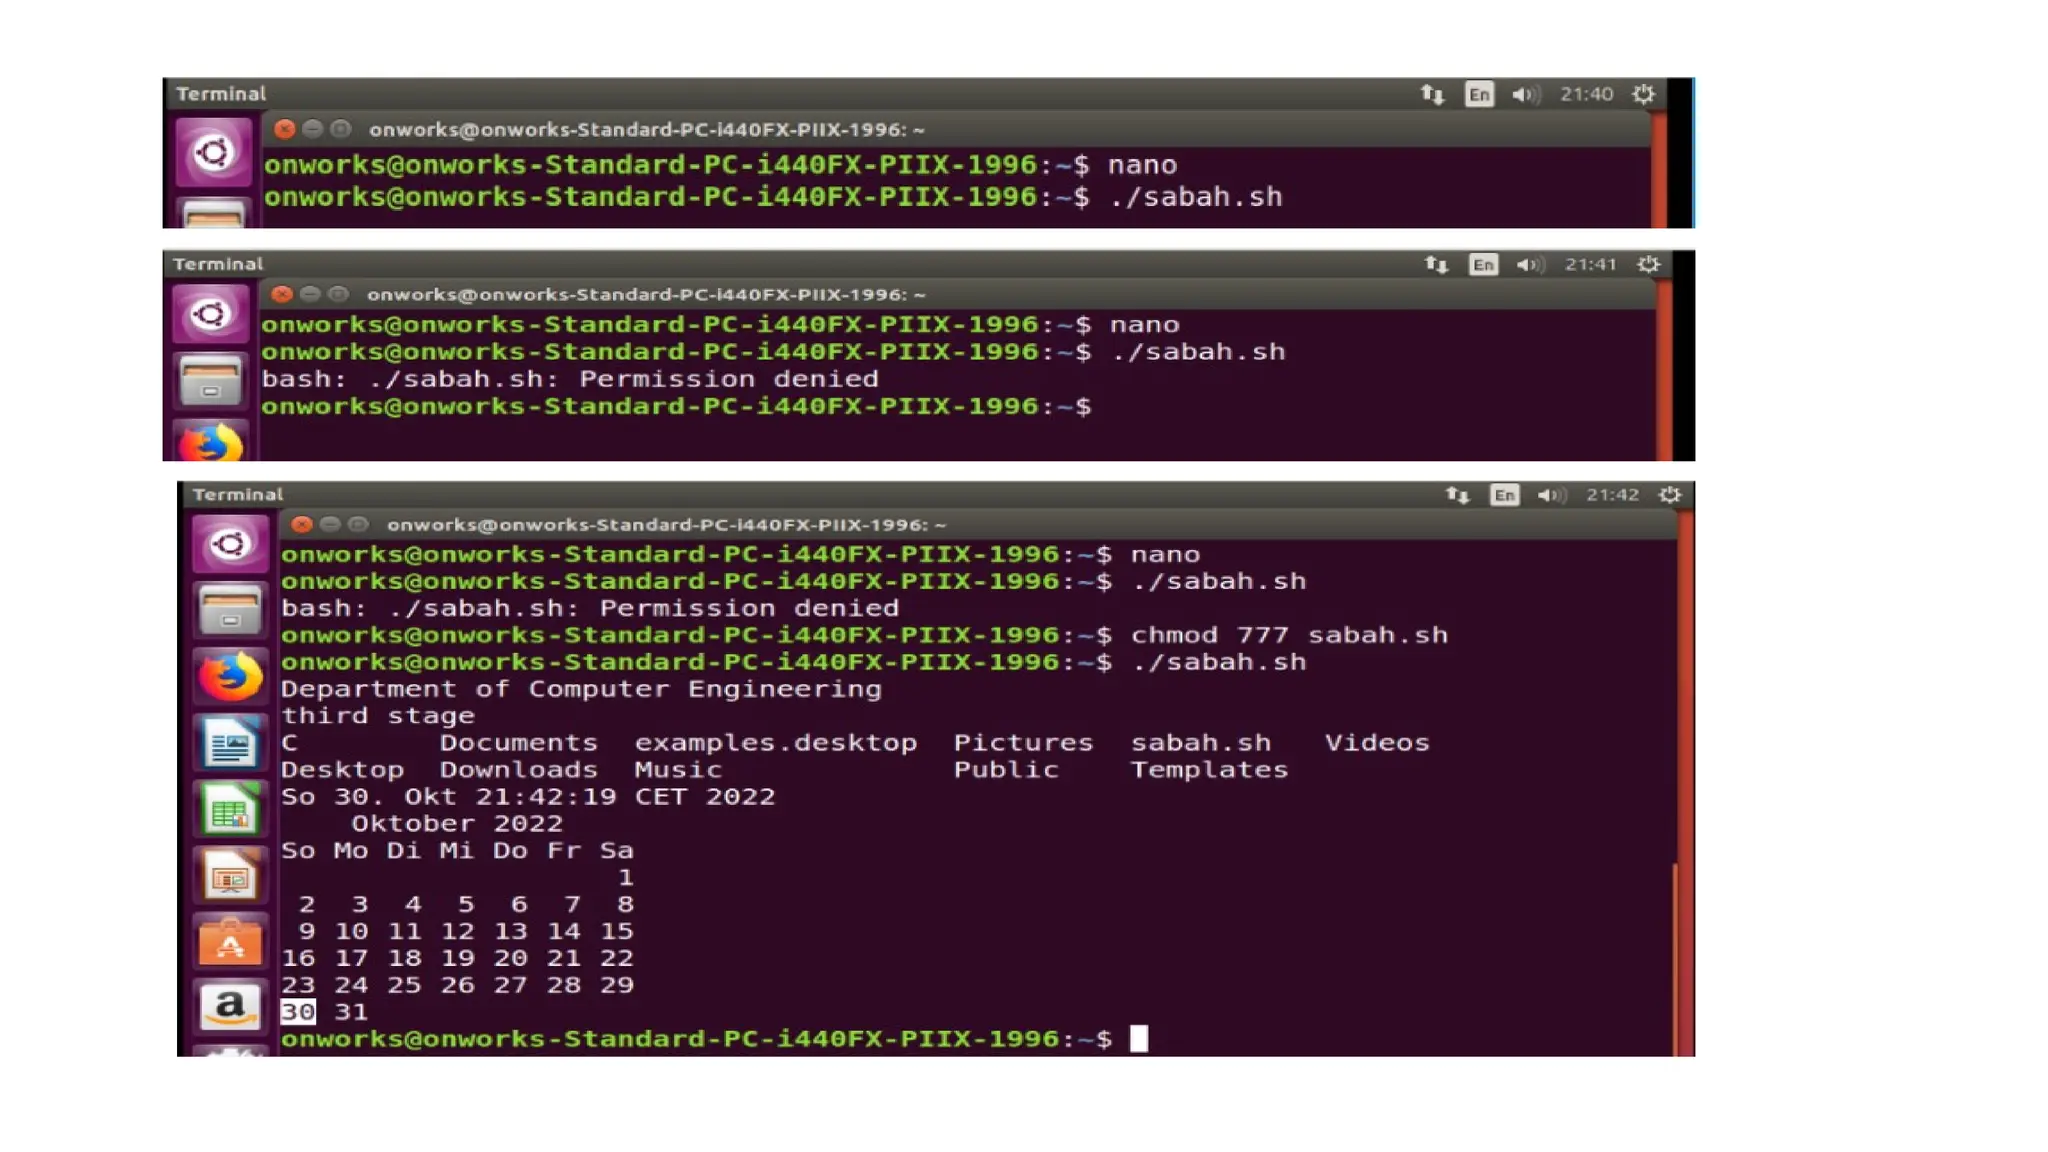2048x1152 pixels.
Task: Minimize the terminal window in 21:42 screenshot
Action: pos(330,524)
